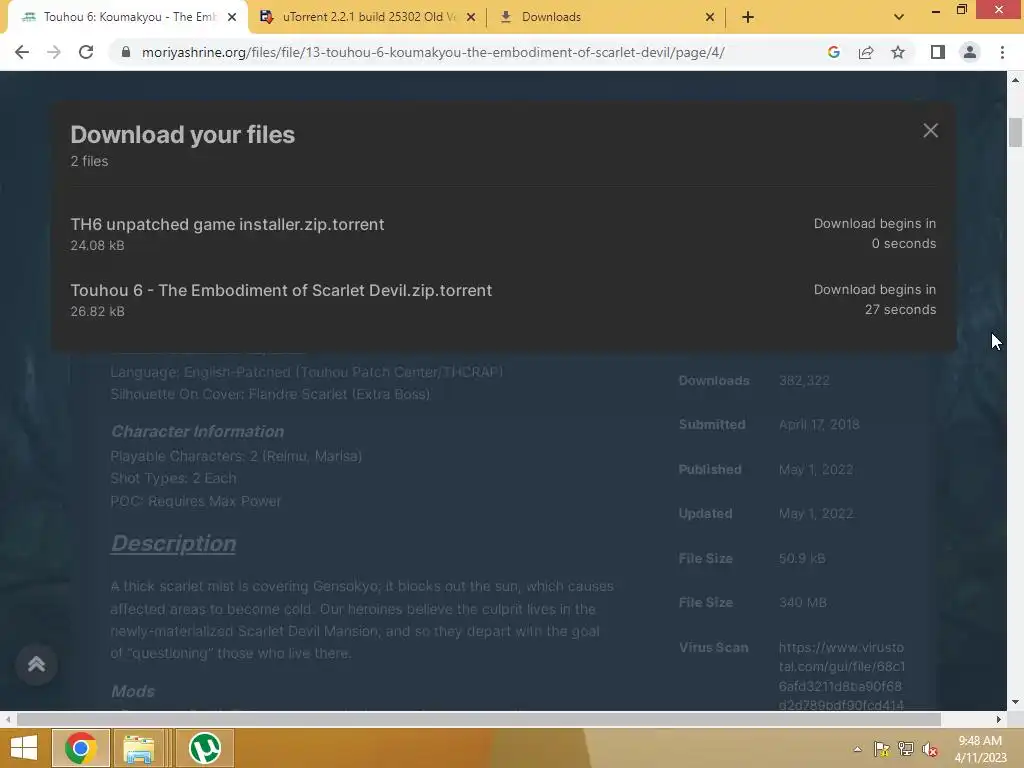Click the horizontal scrollbar thumb

[479, 719]
